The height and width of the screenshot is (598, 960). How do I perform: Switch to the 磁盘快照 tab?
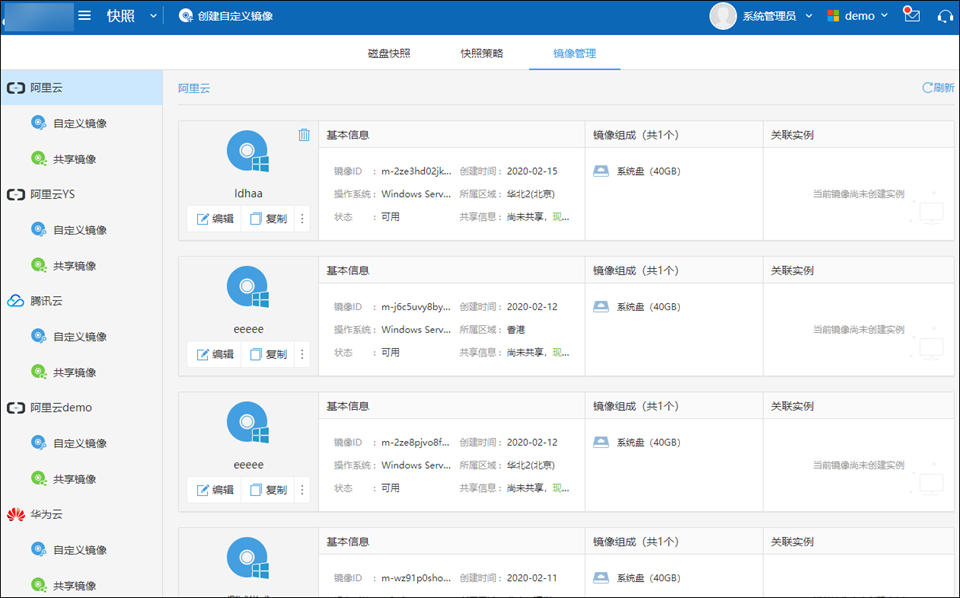click(x=389, y=53)
